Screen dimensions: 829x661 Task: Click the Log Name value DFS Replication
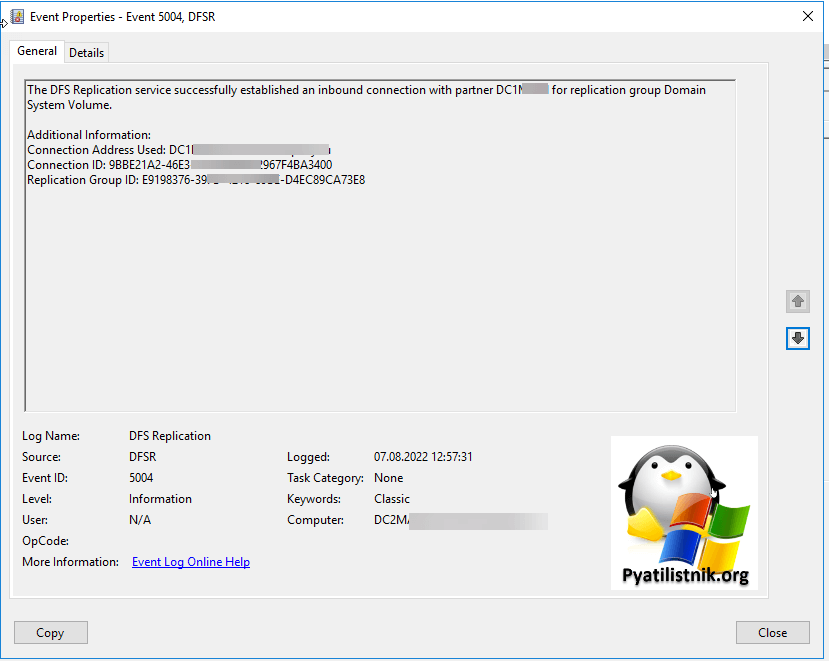click(170, 436)
